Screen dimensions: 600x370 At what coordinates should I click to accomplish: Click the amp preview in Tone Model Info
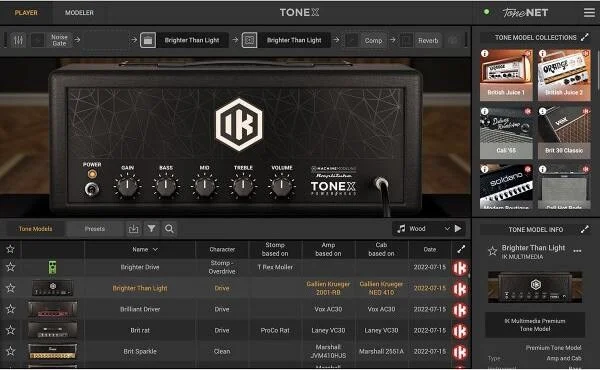tap(535, 287)
